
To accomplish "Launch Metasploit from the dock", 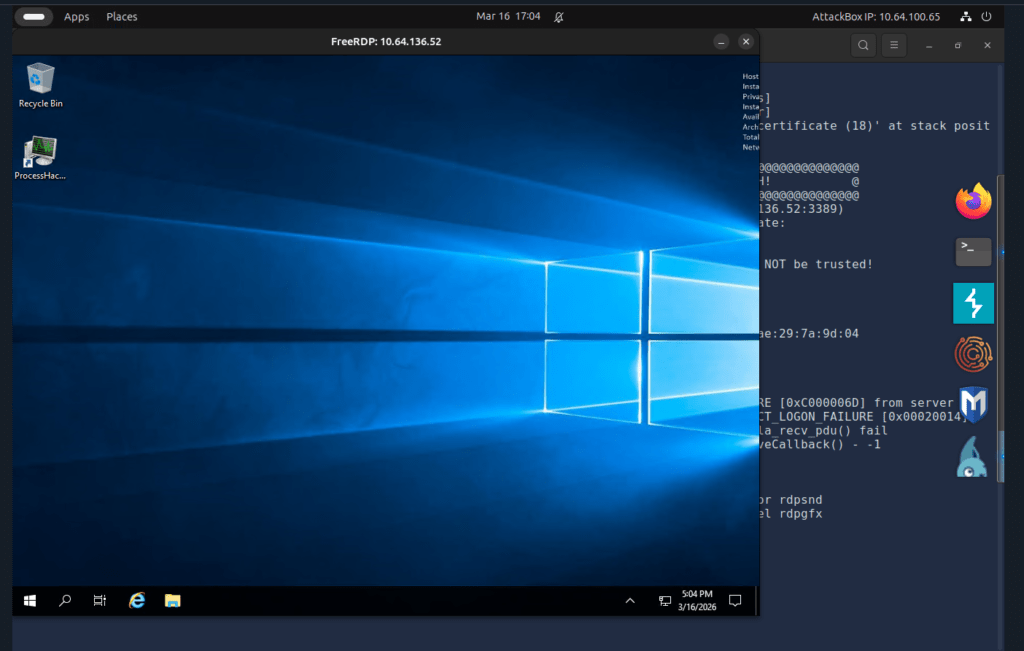I will click(973, 404).
